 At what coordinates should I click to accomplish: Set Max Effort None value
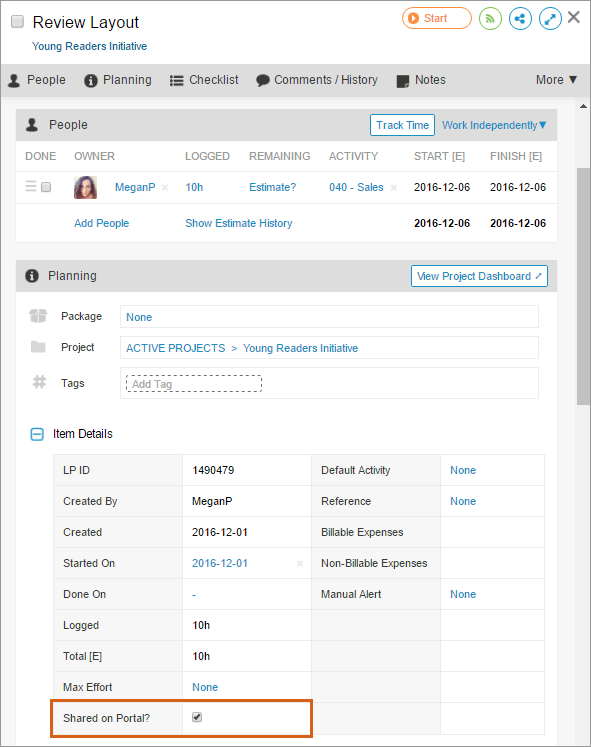tap(205, 687)
